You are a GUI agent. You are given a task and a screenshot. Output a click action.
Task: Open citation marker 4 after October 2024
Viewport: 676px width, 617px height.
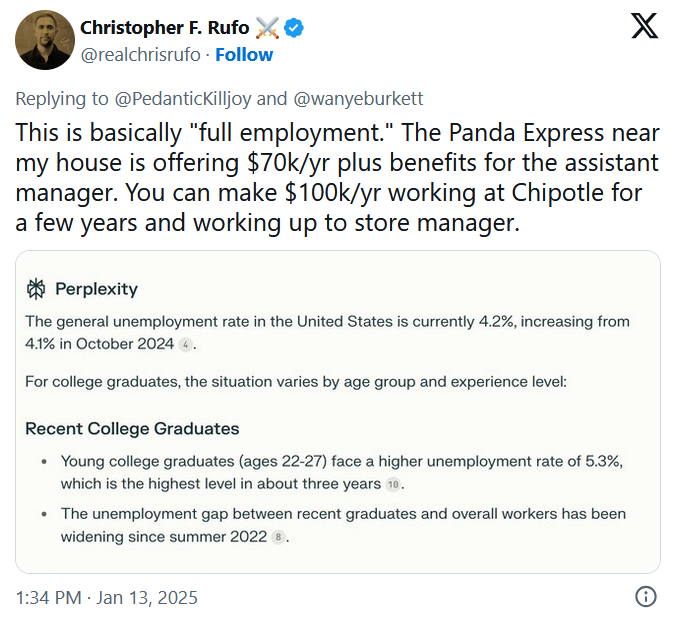(185, 345)
